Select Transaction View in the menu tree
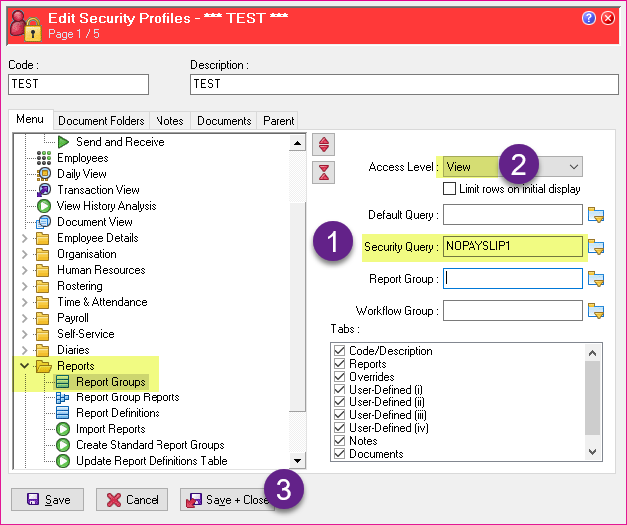This screenshot has height=525, width=627. click(98, 190)
